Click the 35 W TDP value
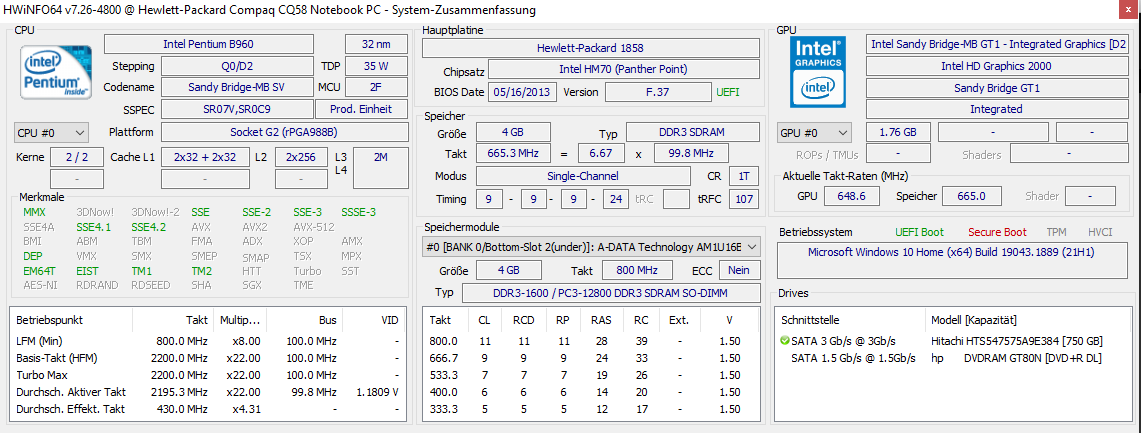Viewport: 1141px width, 433px height. [375, 66]
